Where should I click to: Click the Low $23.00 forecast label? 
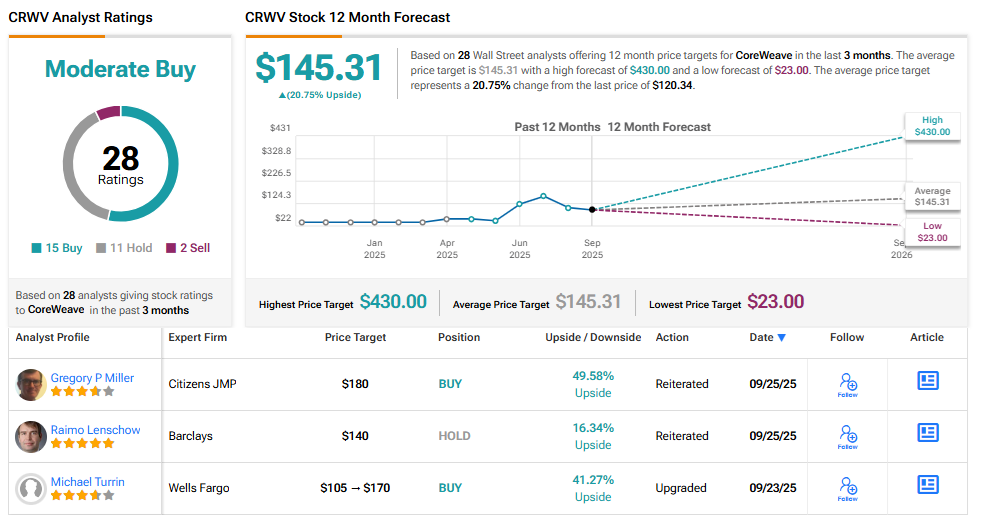[x=932, y=232]
